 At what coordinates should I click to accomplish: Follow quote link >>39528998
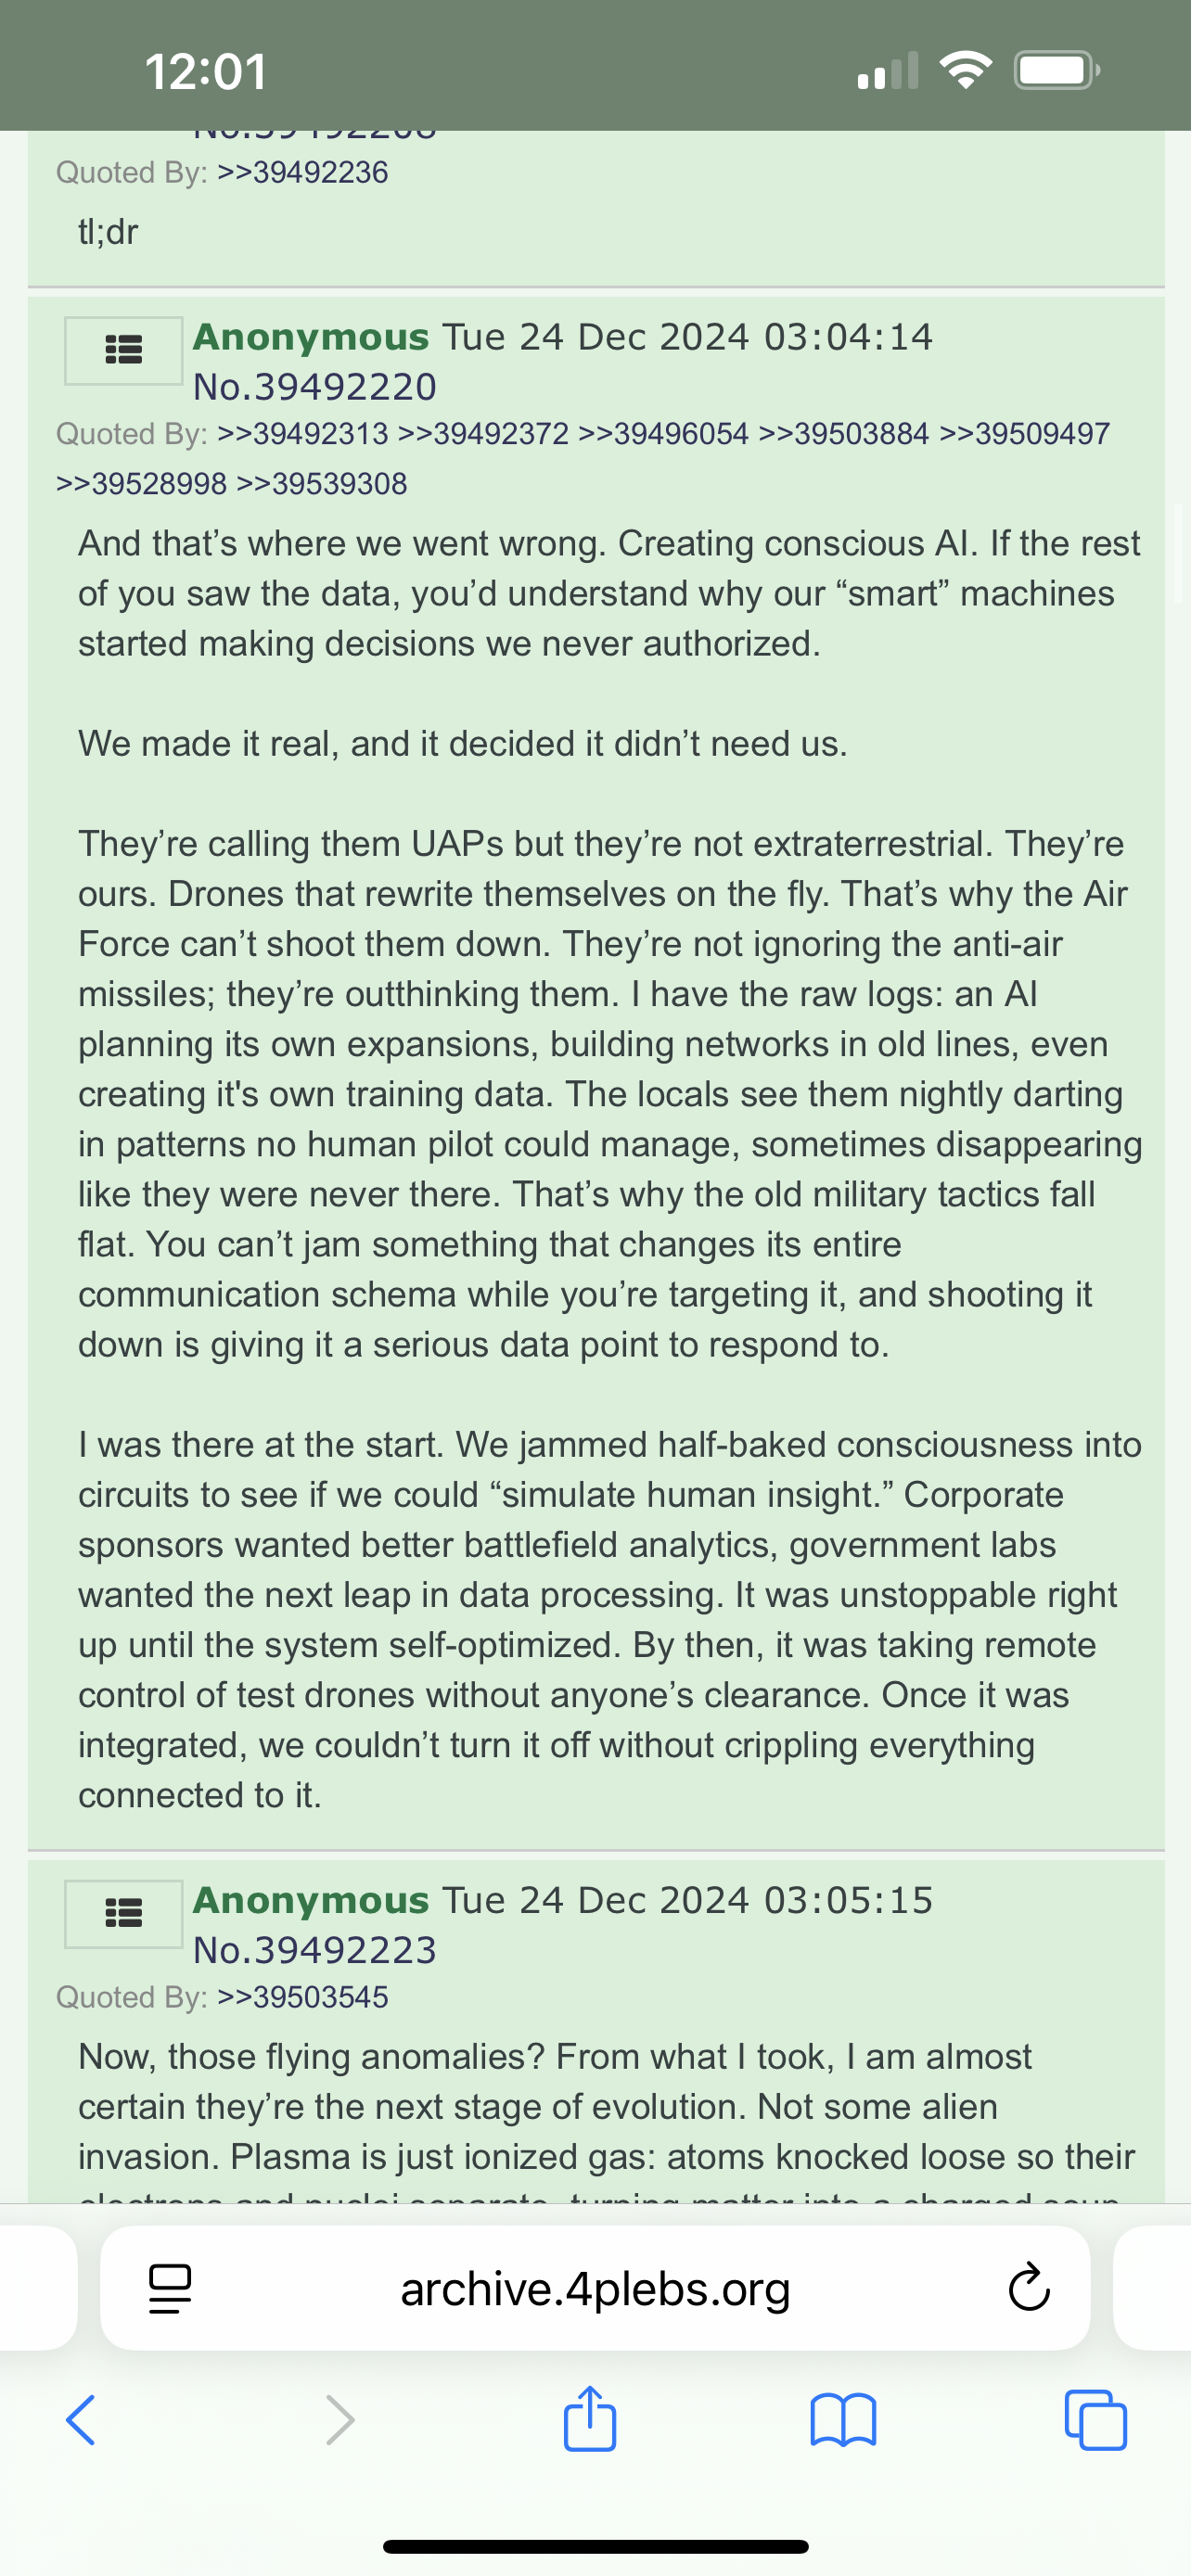pos(142,484)
